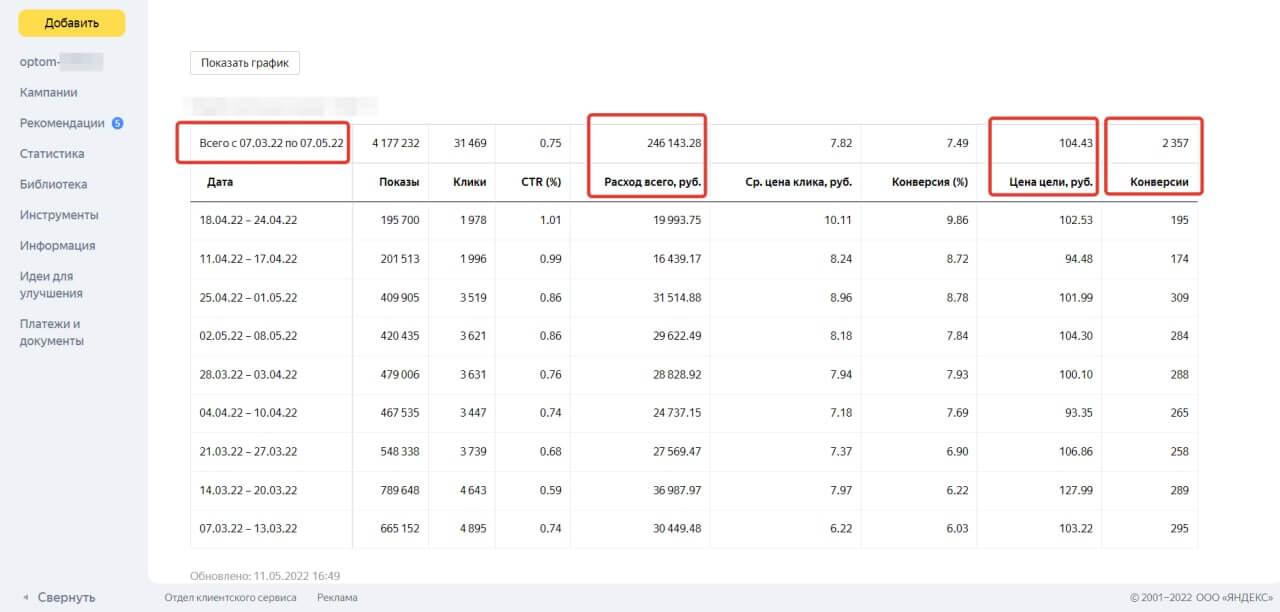This screenshot has height=612, width=1280.
Task: Click total goal price 104.43
Action: pos(1077,143)
